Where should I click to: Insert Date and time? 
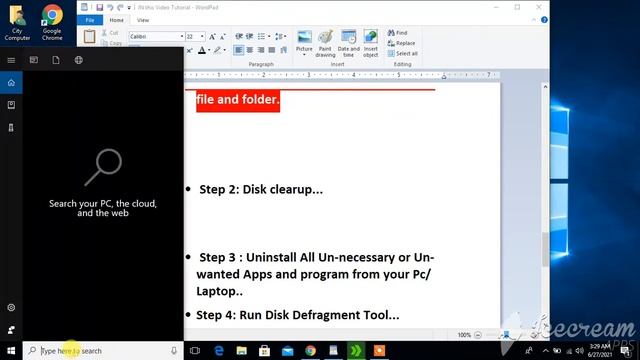click(x=349, y=43)
